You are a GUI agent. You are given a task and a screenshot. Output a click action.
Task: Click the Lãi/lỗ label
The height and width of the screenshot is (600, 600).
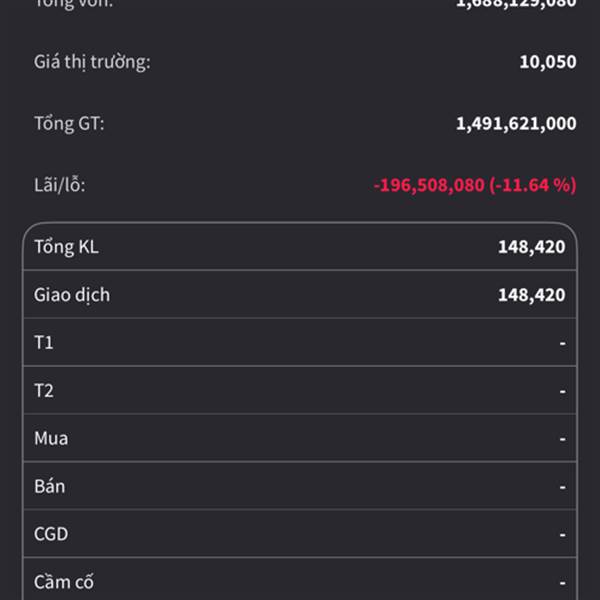[x=62, y=185]
